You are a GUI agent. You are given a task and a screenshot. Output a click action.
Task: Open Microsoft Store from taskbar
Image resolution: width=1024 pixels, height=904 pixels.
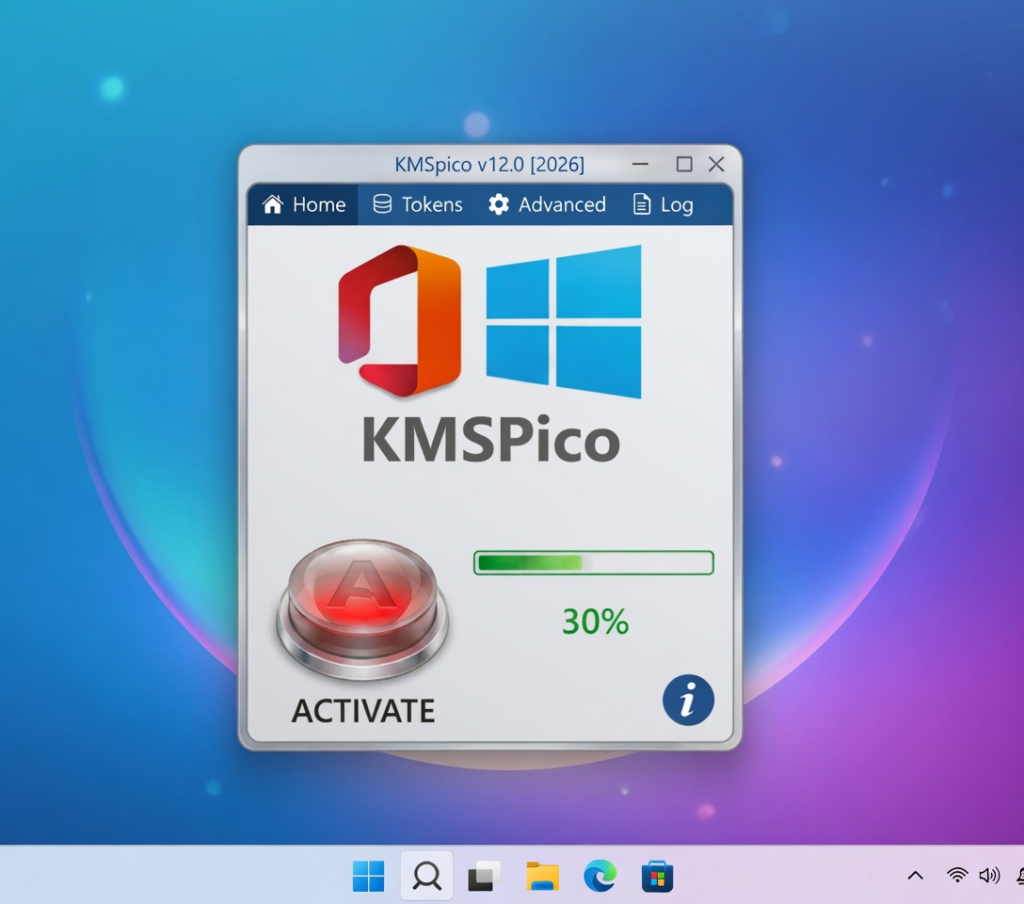click(657, 876)
